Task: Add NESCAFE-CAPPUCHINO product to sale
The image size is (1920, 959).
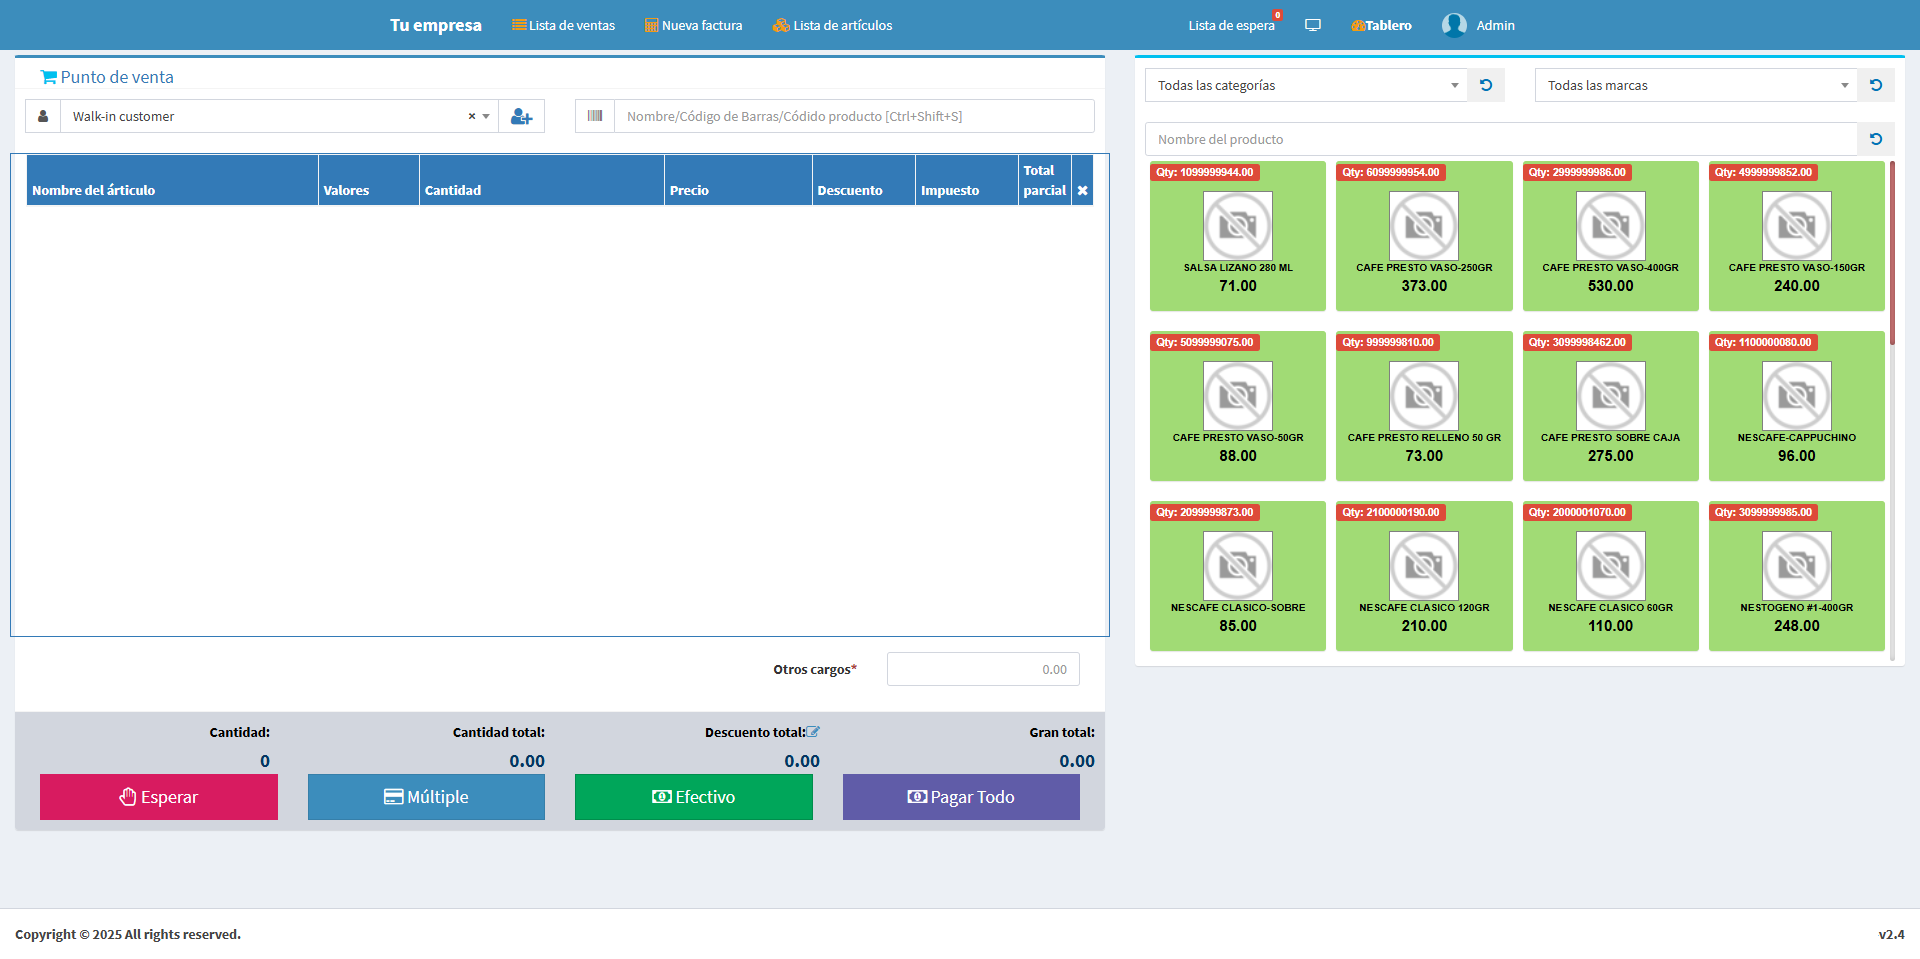Action: (1796, 406)
